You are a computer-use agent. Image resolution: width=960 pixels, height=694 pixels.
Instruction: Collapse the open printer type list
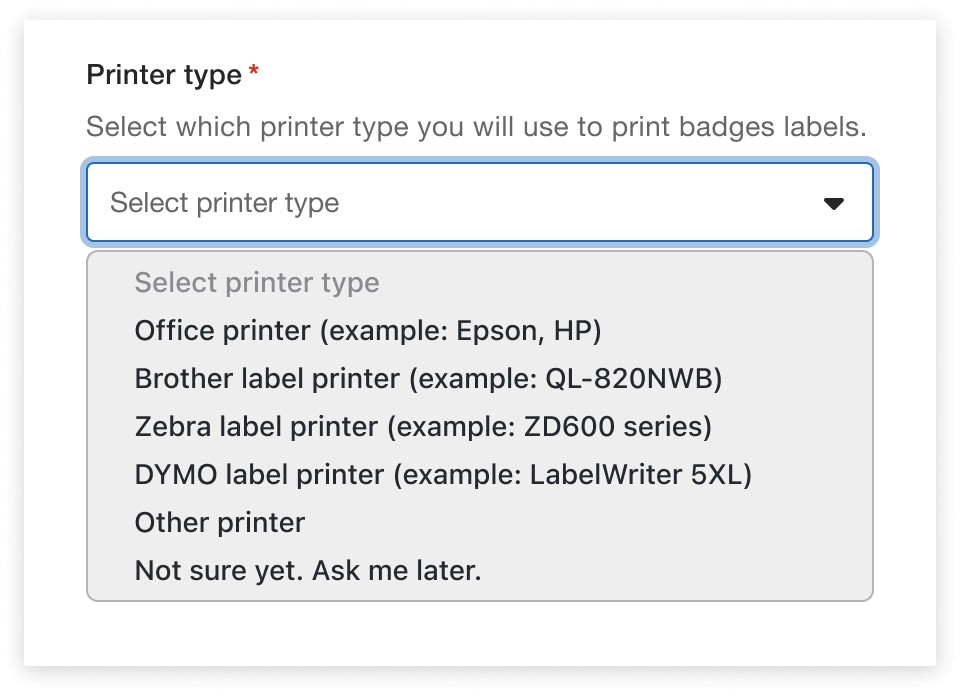pyautogui.click(x=833, y=203)
